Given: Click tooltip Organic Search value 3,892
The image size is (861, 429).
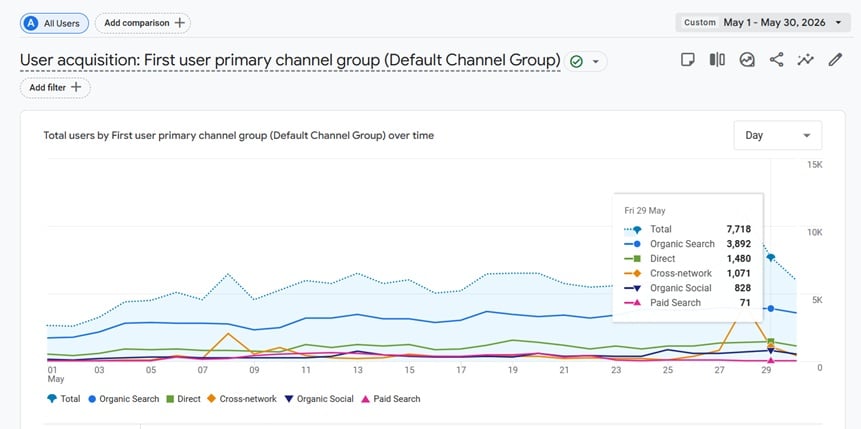Looking at the screenshot, I should pyautogui.click(x=737, y=244).
